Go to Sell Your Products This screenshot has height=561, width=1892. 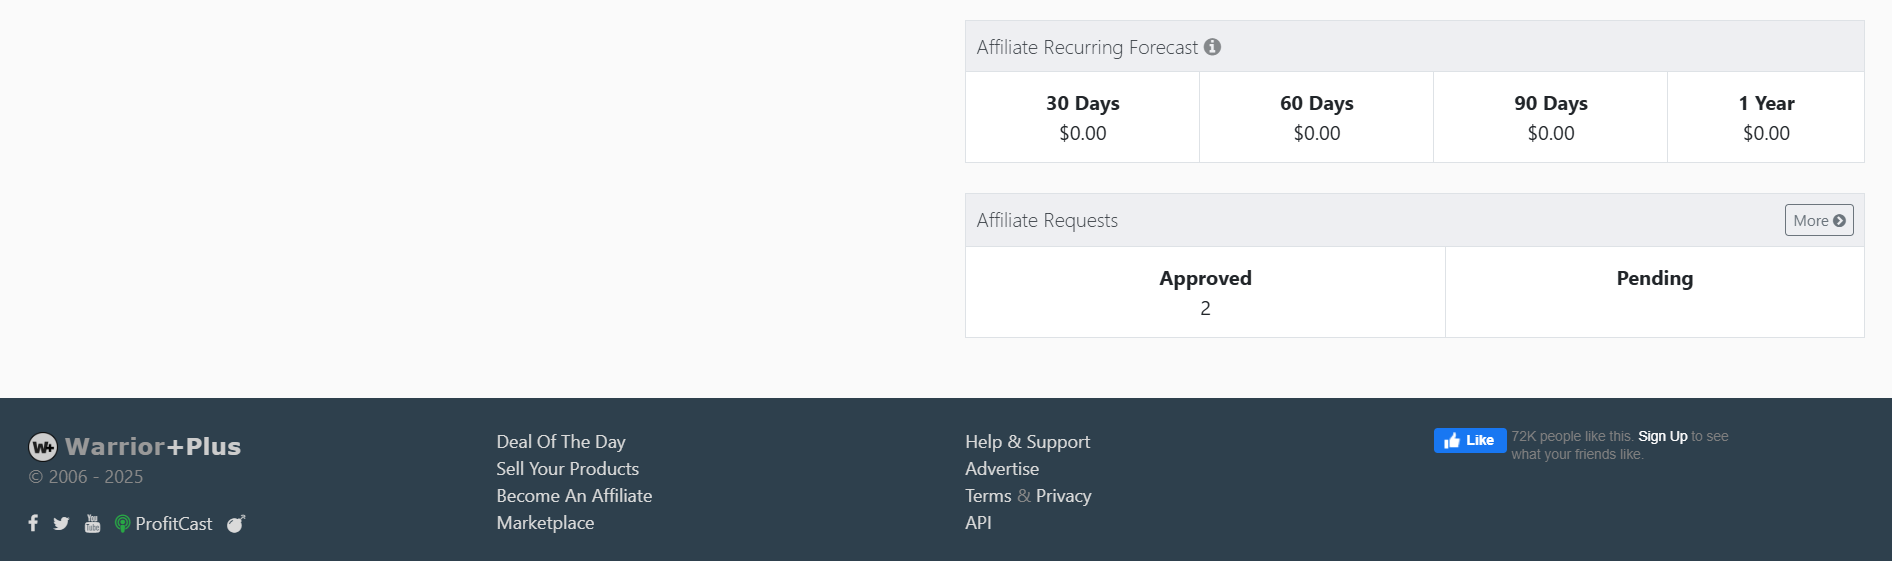pos(567,469)
